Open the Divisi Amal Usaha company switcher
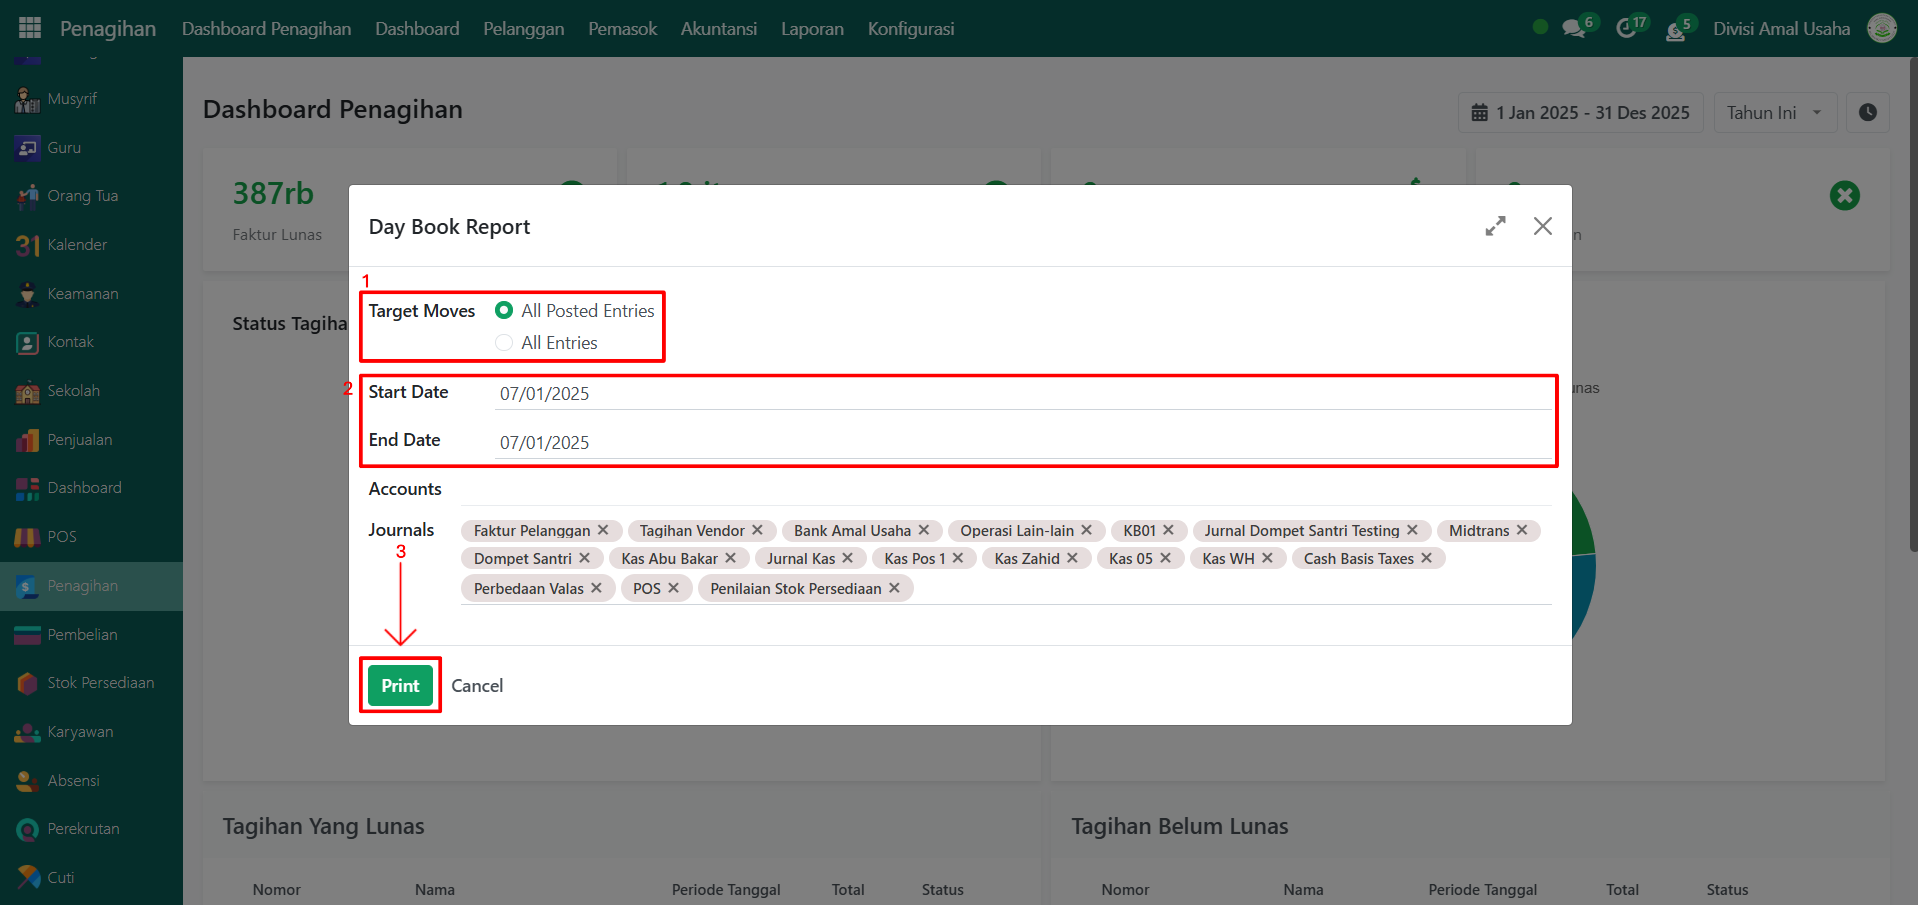The width and height of the screenshot is (1918, 905). point(1780,29)
